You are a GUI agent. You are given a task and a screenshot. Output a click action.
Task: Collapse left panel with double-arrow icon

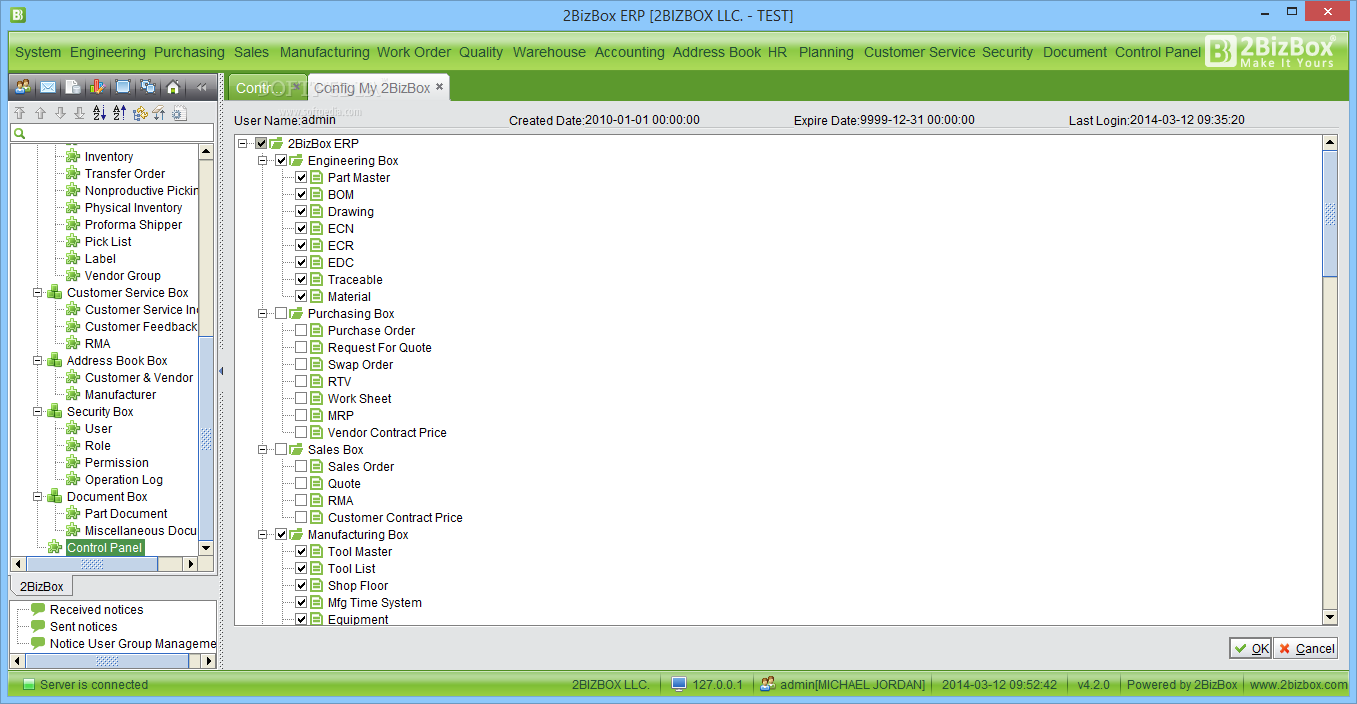pyautogui.click(x=201, y=87)
